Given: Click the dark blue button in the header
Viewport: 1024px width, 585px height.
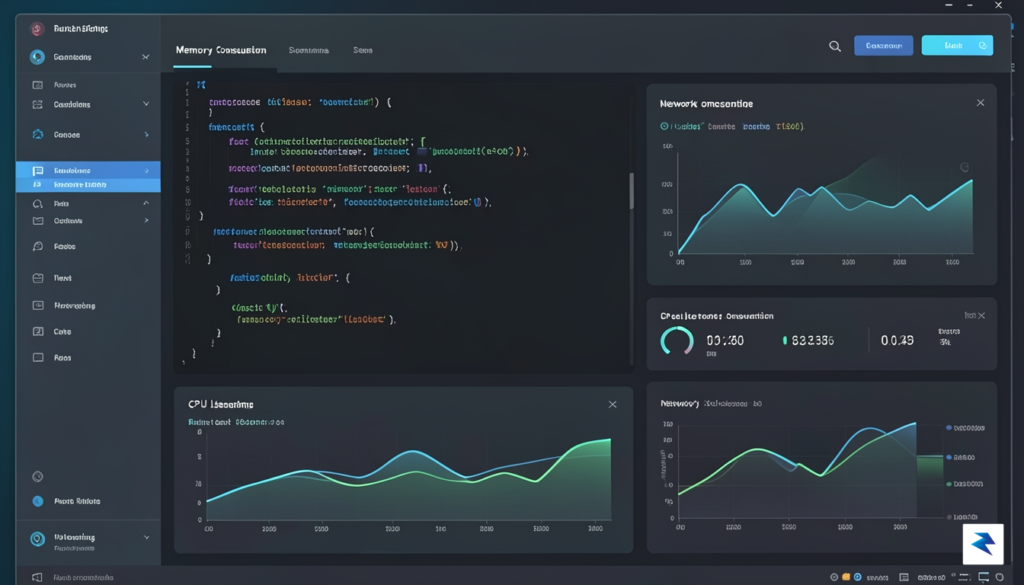Looking at the screenshot, I should 884,46.
